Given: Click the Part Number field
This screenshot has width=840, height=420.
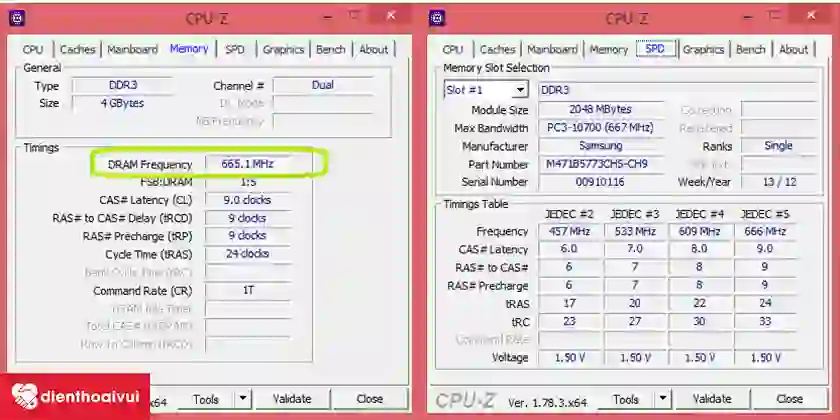Looking at the screenshot, I should (x=601, y=164).
